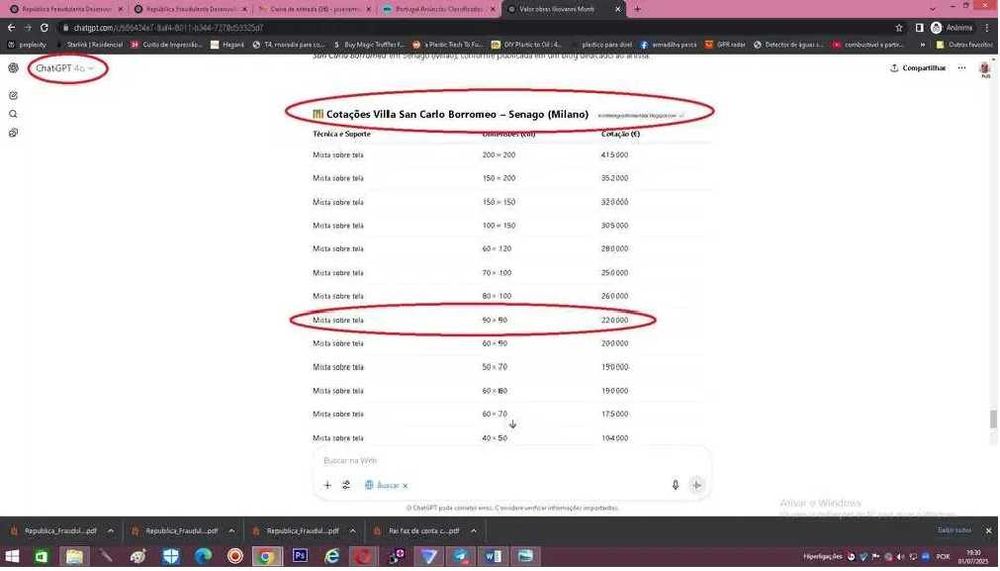1000x571 pixels.
Task: Open the three-dots conversation options menu
Action: pyautogui.click(x=962, y=68)
